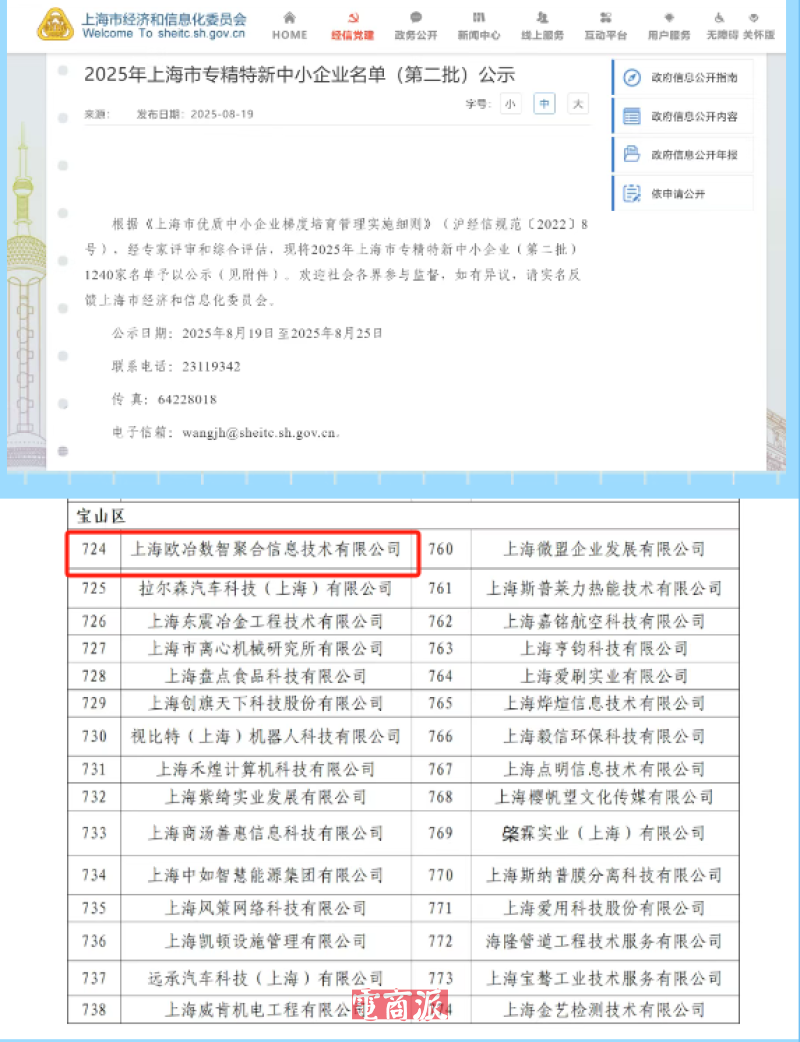Select cell 上海斯普莱力热能技术有限公司

tap(605, 588)
